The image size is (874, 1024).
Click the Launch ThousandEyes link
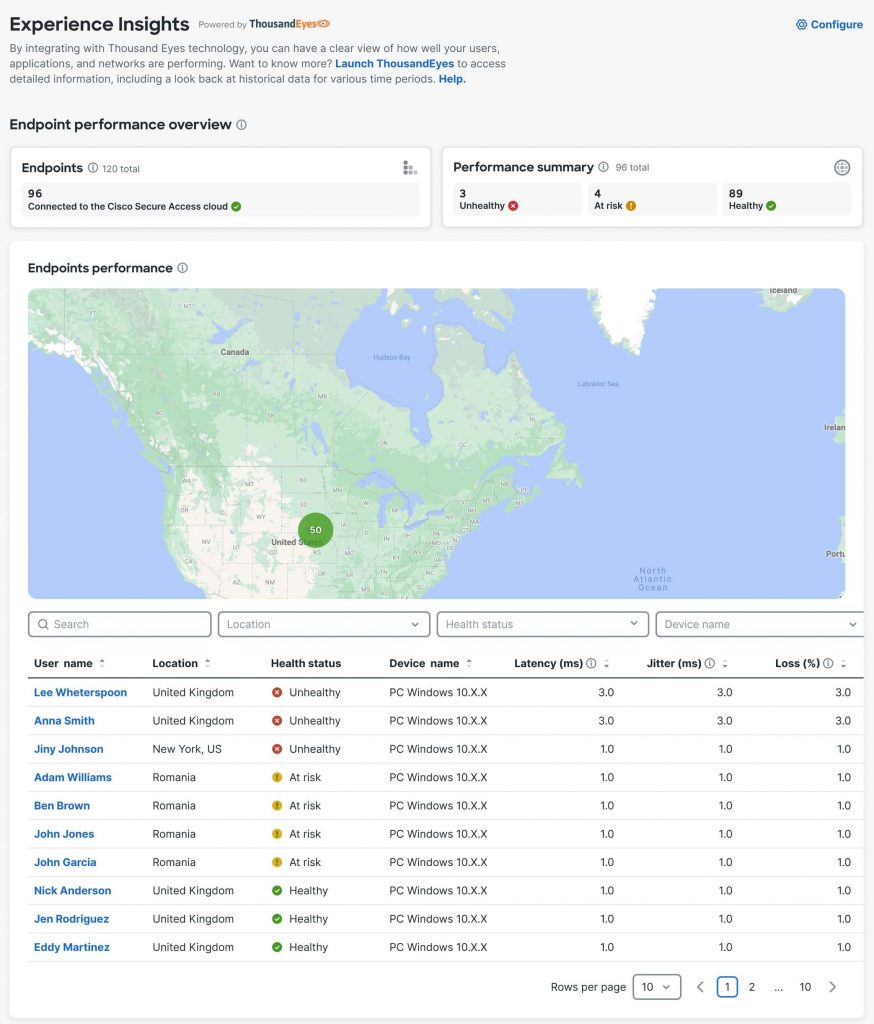394,64
